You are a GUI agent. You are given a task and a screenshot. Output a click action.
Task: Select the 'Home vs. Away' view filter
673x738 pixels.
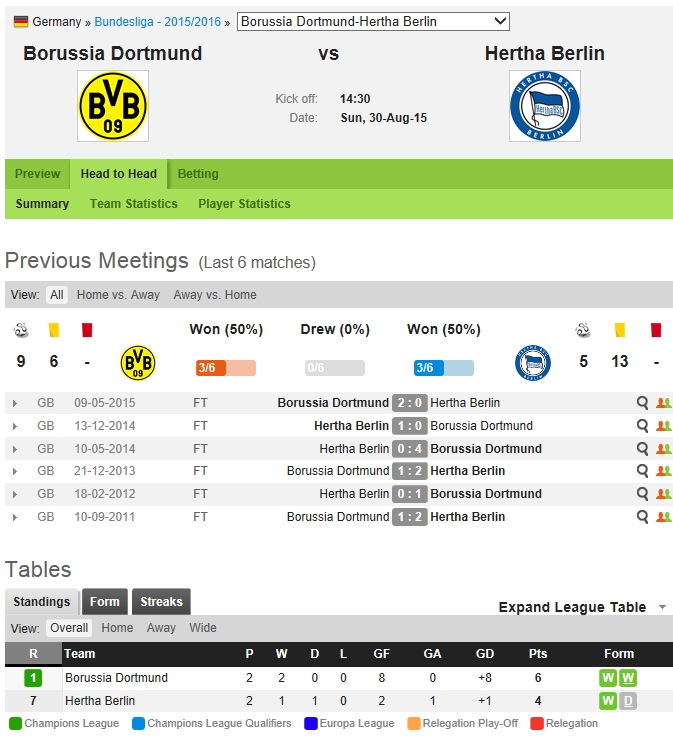point(118,295)
